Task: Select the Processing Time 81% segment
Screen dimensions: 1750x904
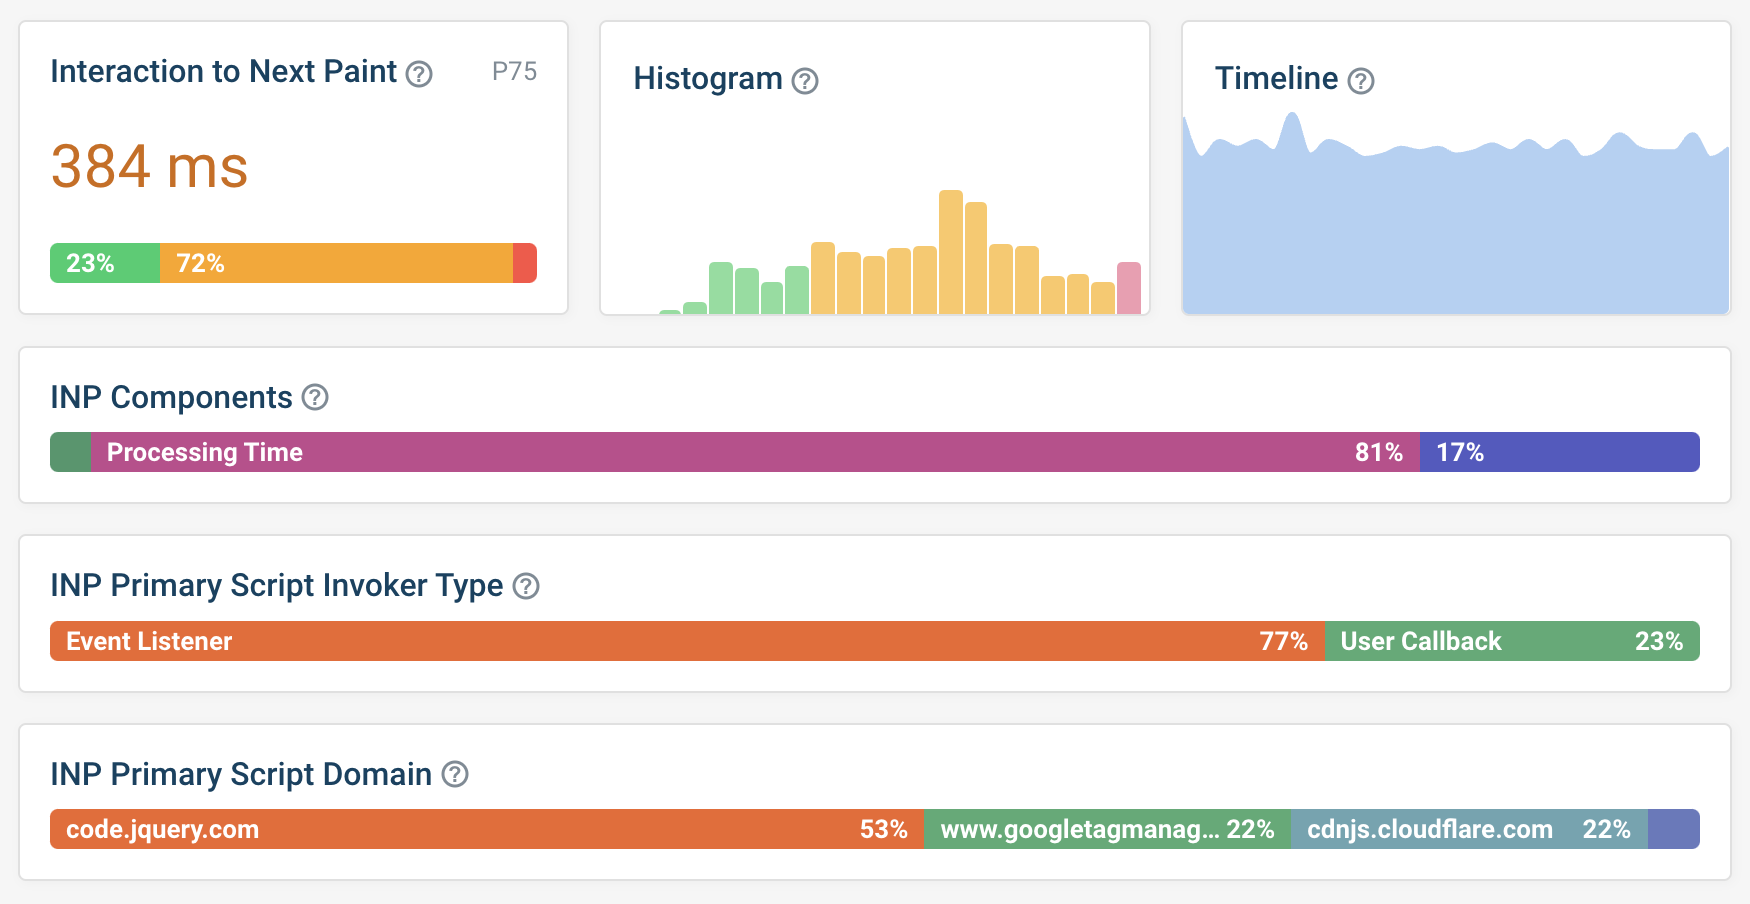Action: point(755,452)
